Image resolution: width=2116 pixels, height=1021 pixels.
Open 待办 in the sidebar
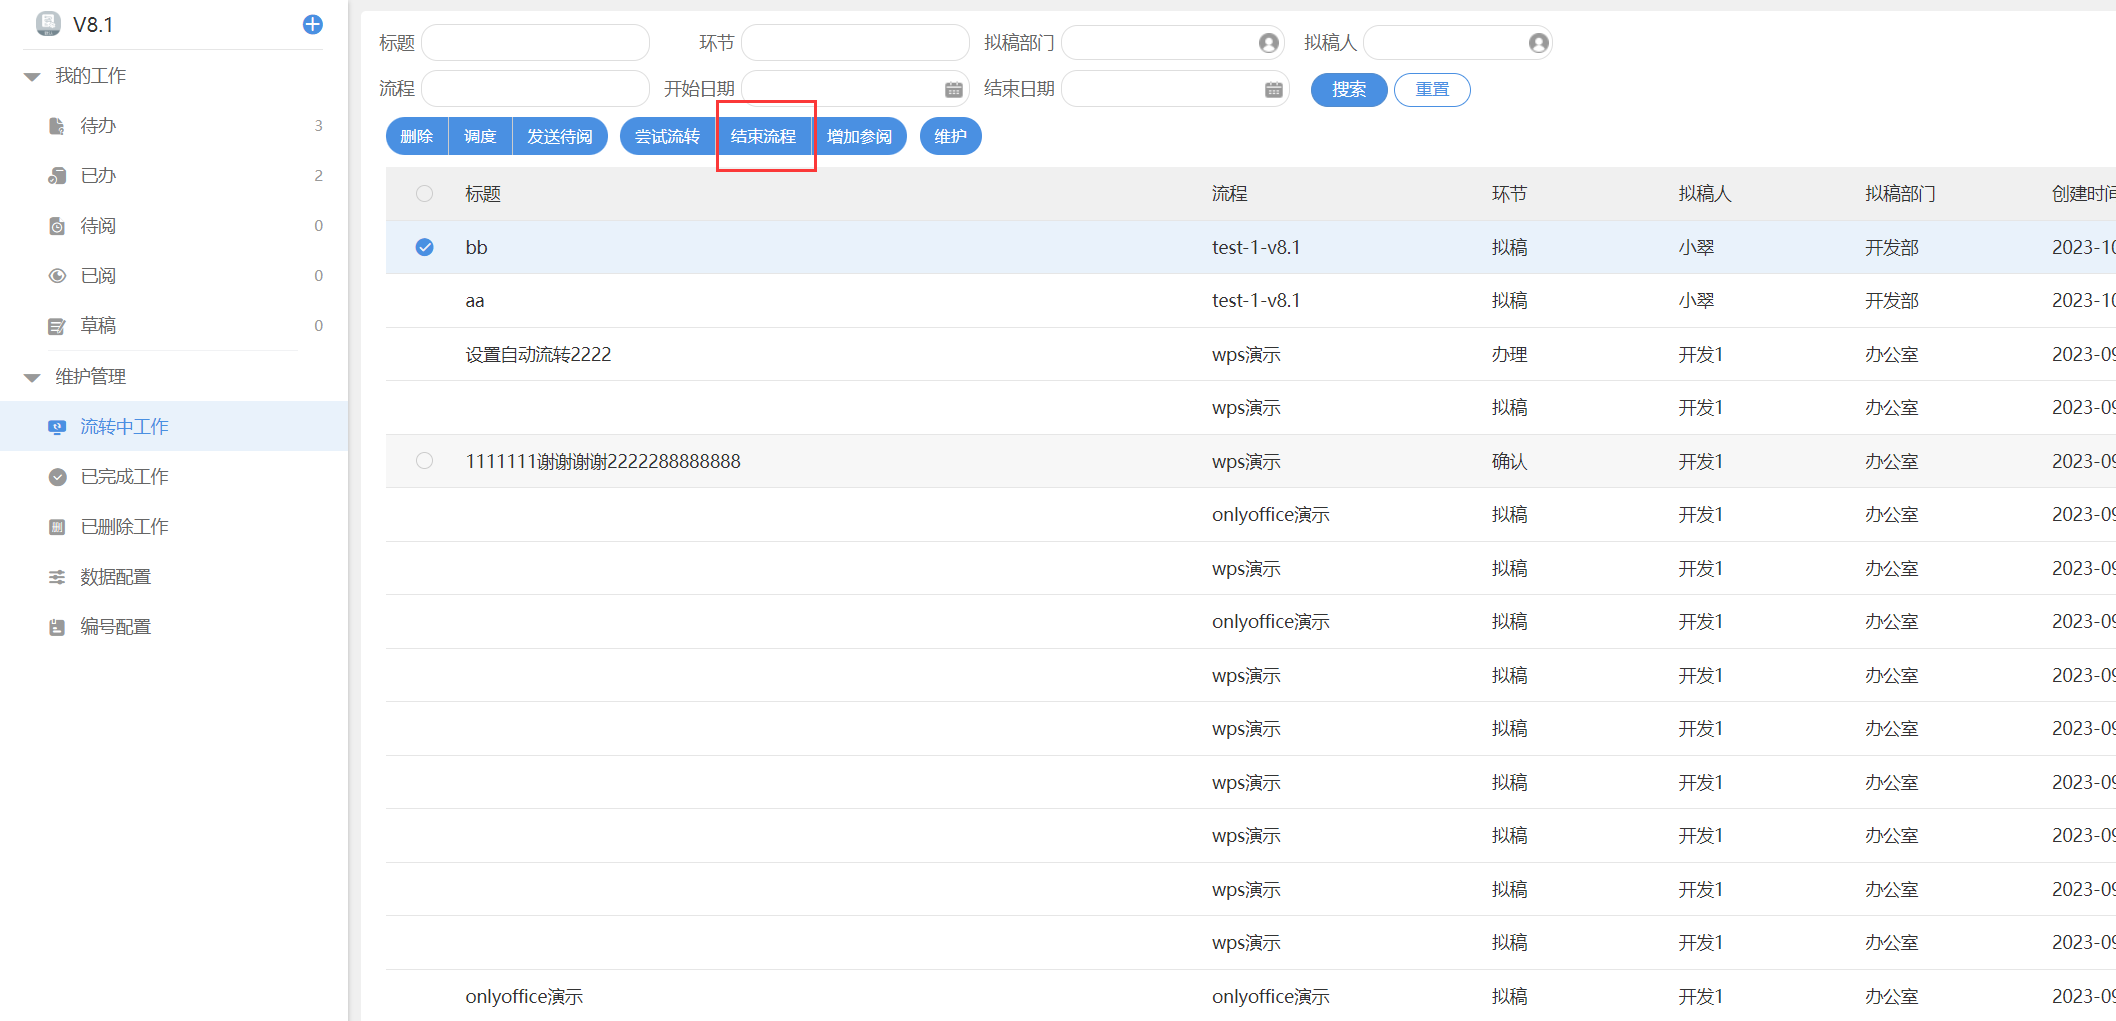tap(174, 126)
